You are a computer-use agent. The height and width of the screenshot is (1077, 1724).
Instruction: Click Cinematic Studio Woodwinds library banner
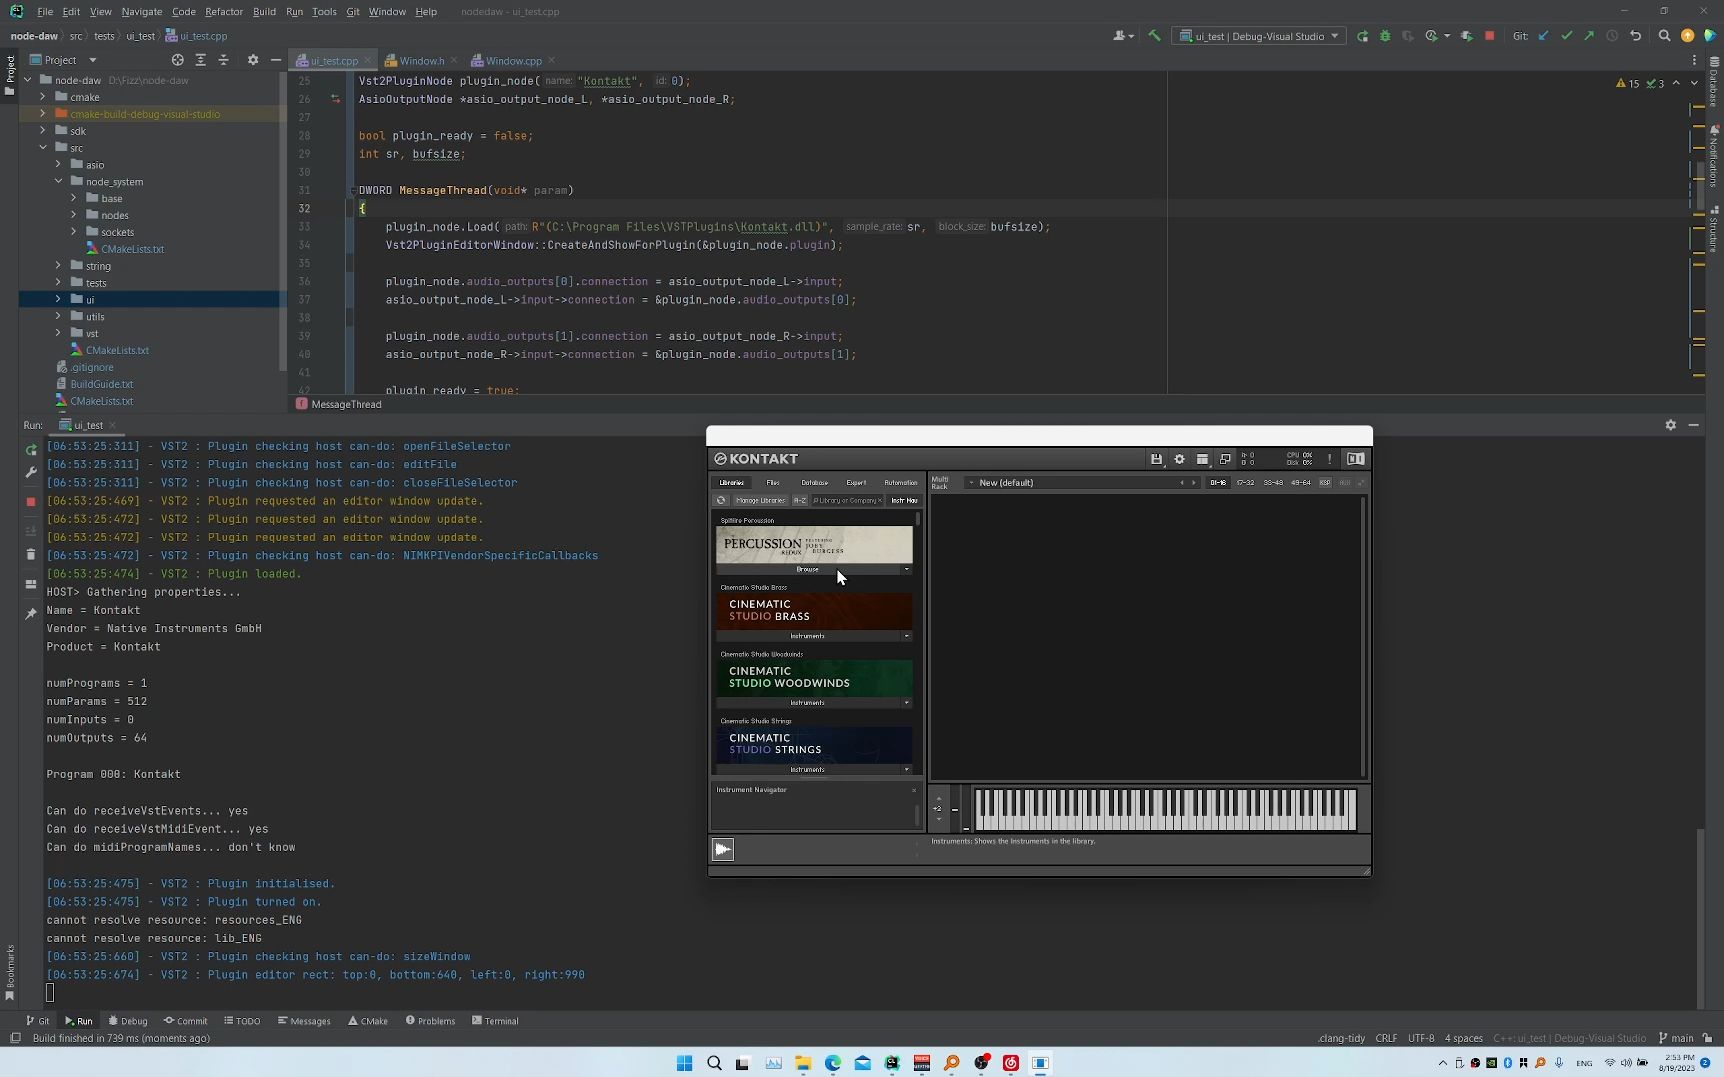tap(814, 677)
